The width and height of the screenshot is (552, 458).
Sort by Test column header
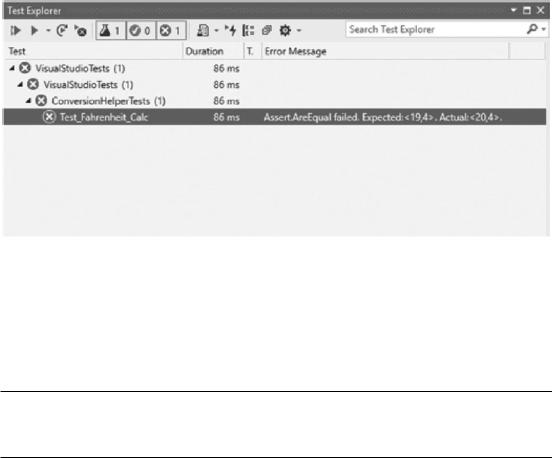click(94, 51)
